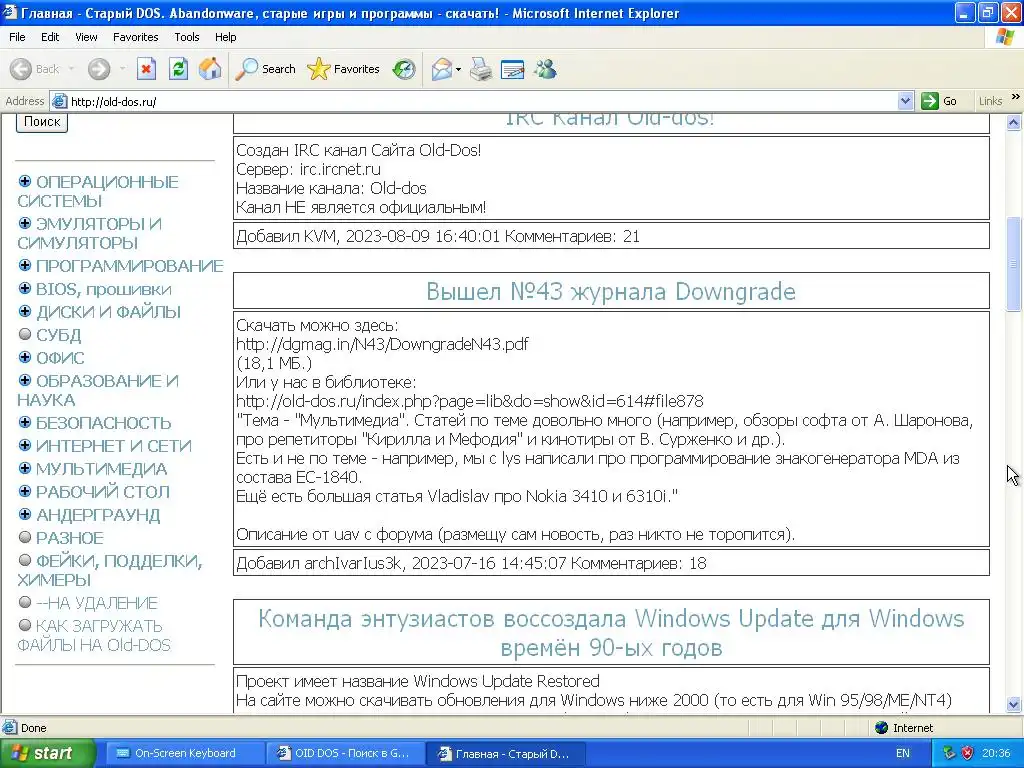
Task: Open СУБД category link
Action: [59, 335]
